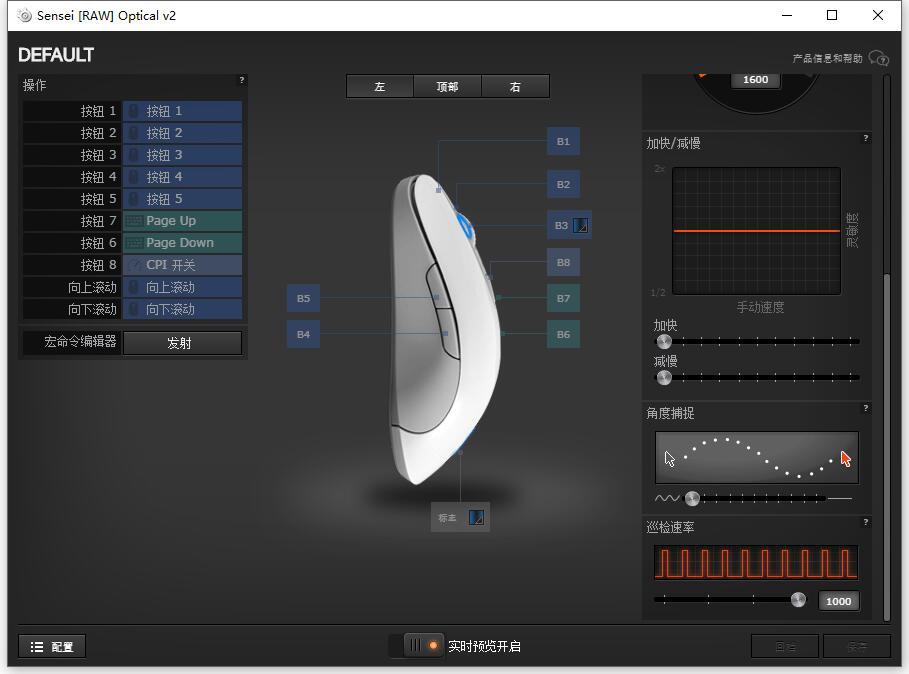Click the 减慢 deceleration slider handle
The height and width of the screenshot is (674, 909).
click(x=664, y=378)
